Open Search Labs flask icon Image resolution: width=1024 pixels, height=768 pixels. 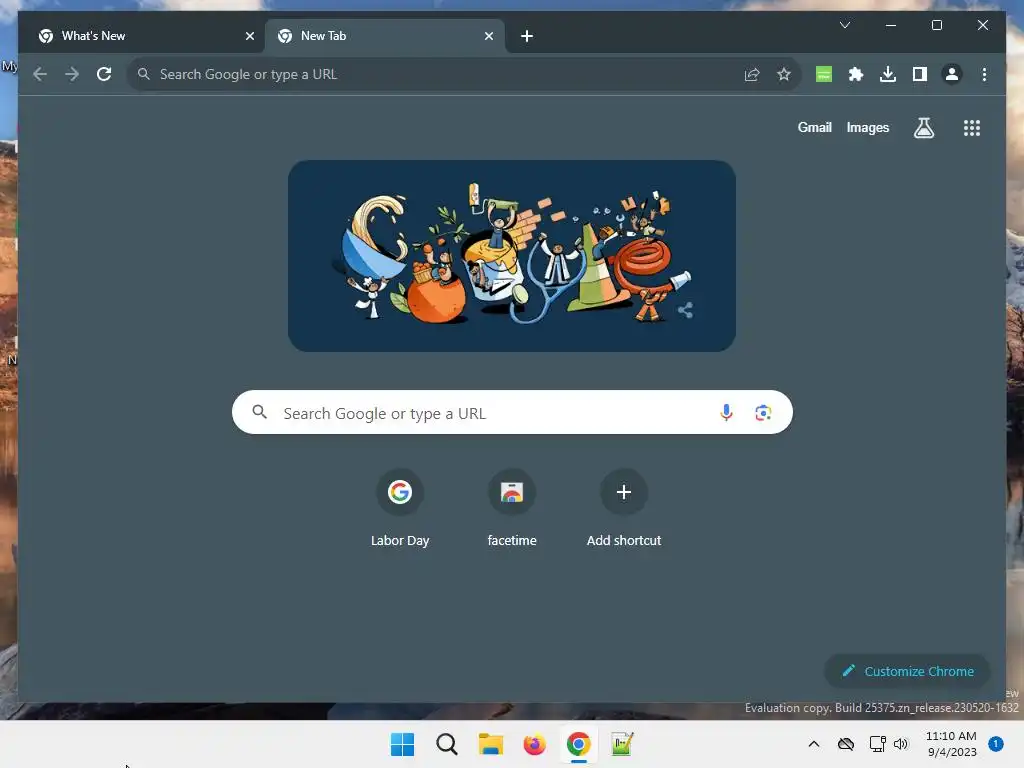point(923,128)
